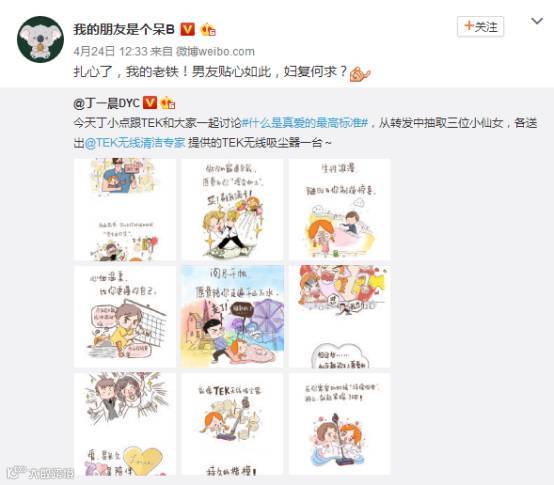The width and height of the screenshot is (554, 485).
Task: Click the membership crown icon beside @丁一晨DYC
Action: tap(168, 103)
